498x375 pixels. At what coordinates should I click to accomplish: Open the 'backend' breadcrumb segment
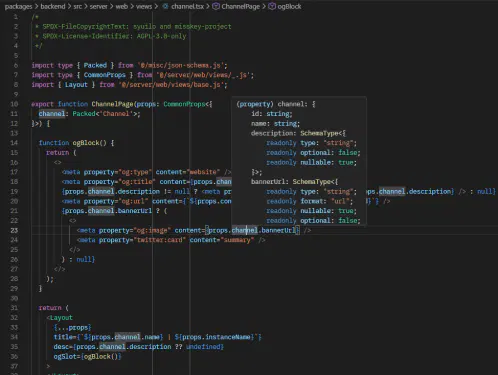pos(53,6)
